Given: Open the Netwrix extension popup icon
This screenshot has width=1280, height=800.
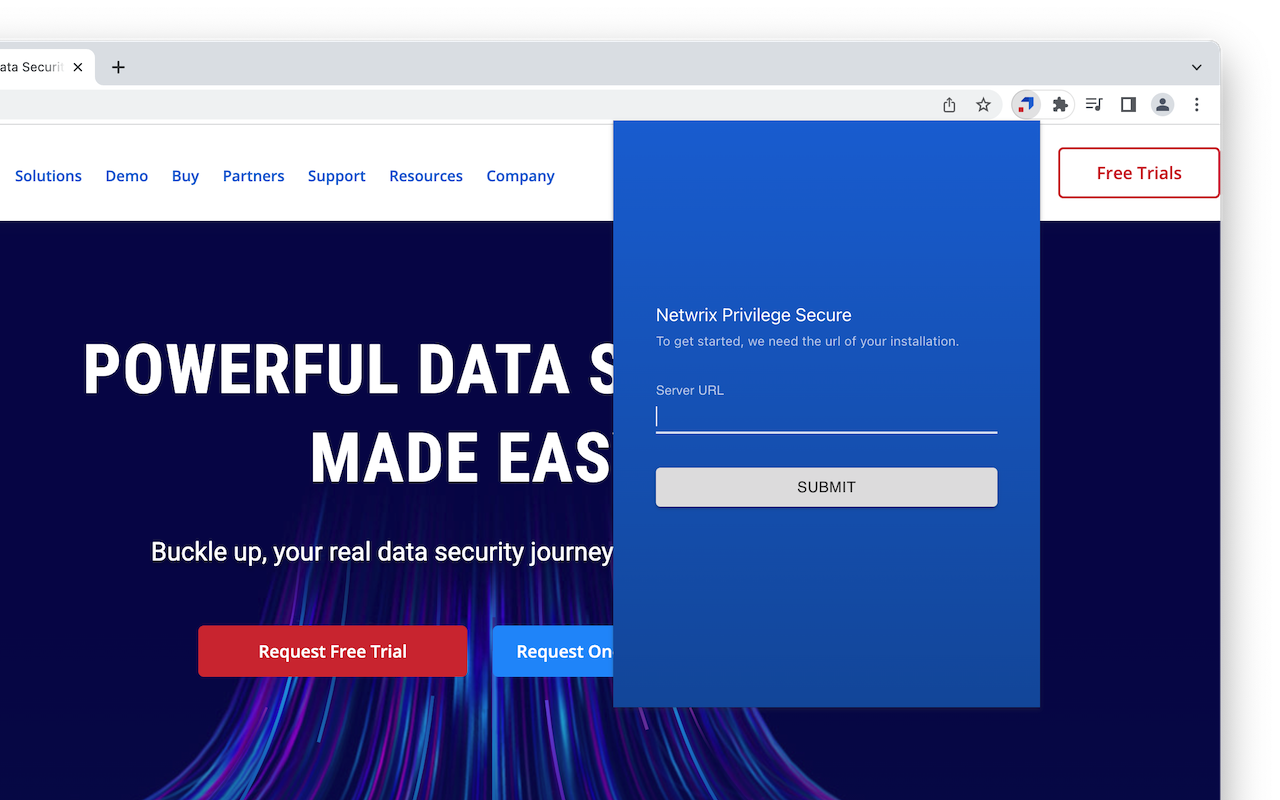Looking at the screenshot, I should pos(1025,104).
